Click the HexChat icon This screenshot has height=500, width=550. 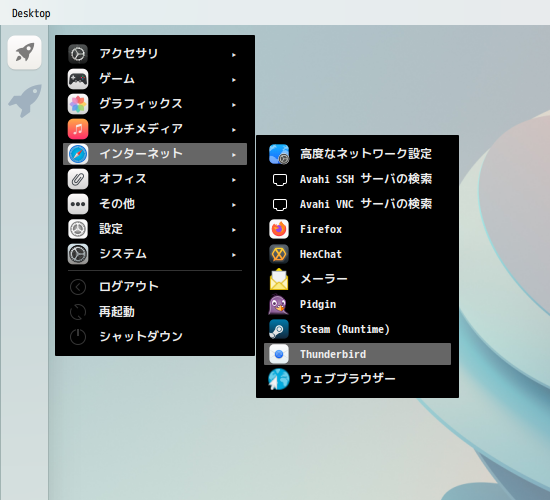tap(279, 254)
